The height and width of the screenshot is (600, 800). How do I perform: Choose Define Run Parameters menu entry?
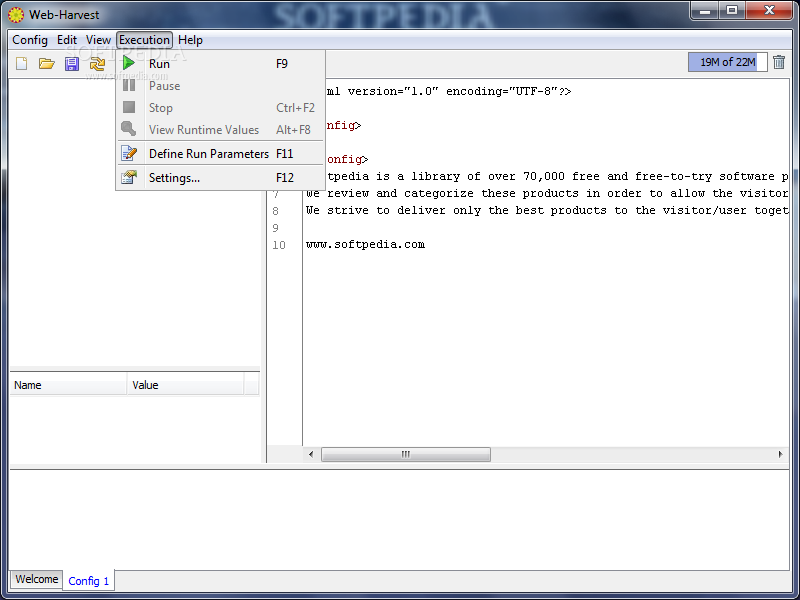click(220, 154)
